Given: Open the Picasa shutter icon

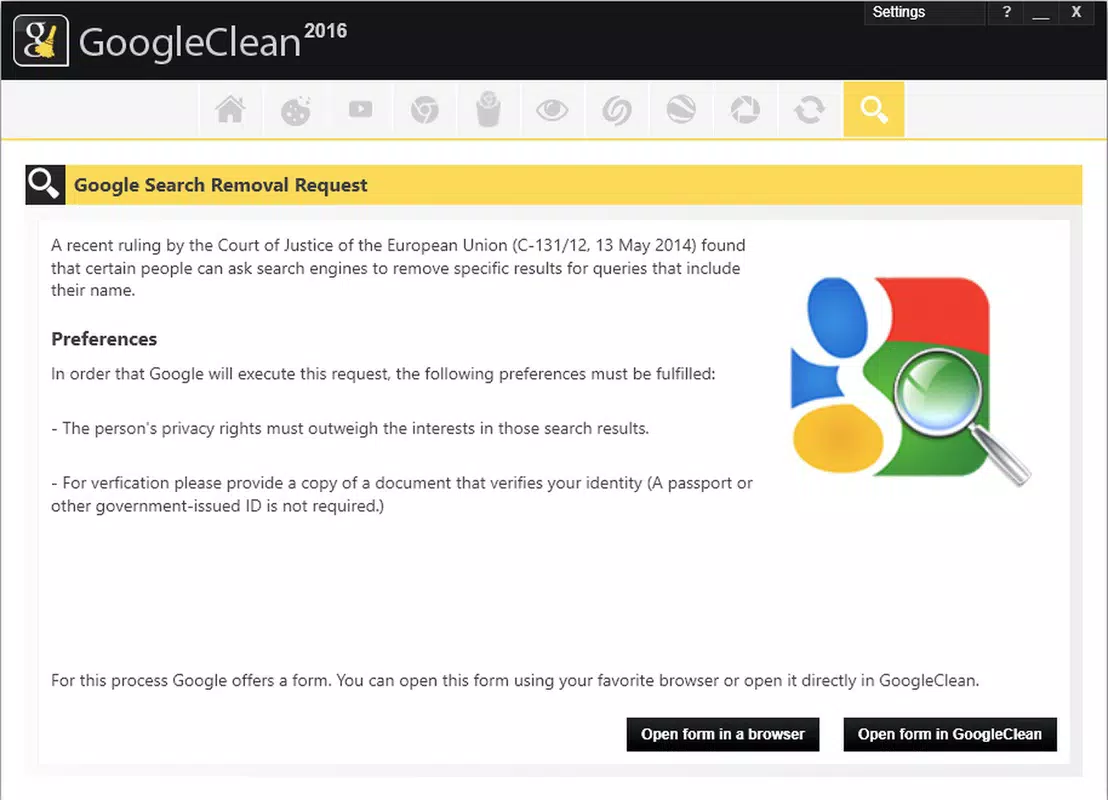Looking at the screenshot, I should point(745,110).
